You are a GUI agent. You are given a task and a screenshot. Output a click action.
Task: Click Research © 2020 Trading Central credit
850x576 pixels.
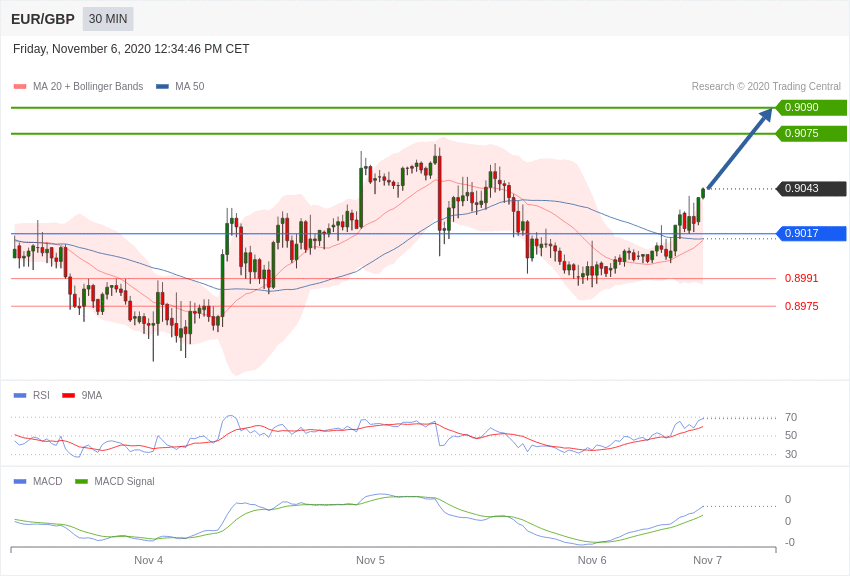[x=766, y=86]
